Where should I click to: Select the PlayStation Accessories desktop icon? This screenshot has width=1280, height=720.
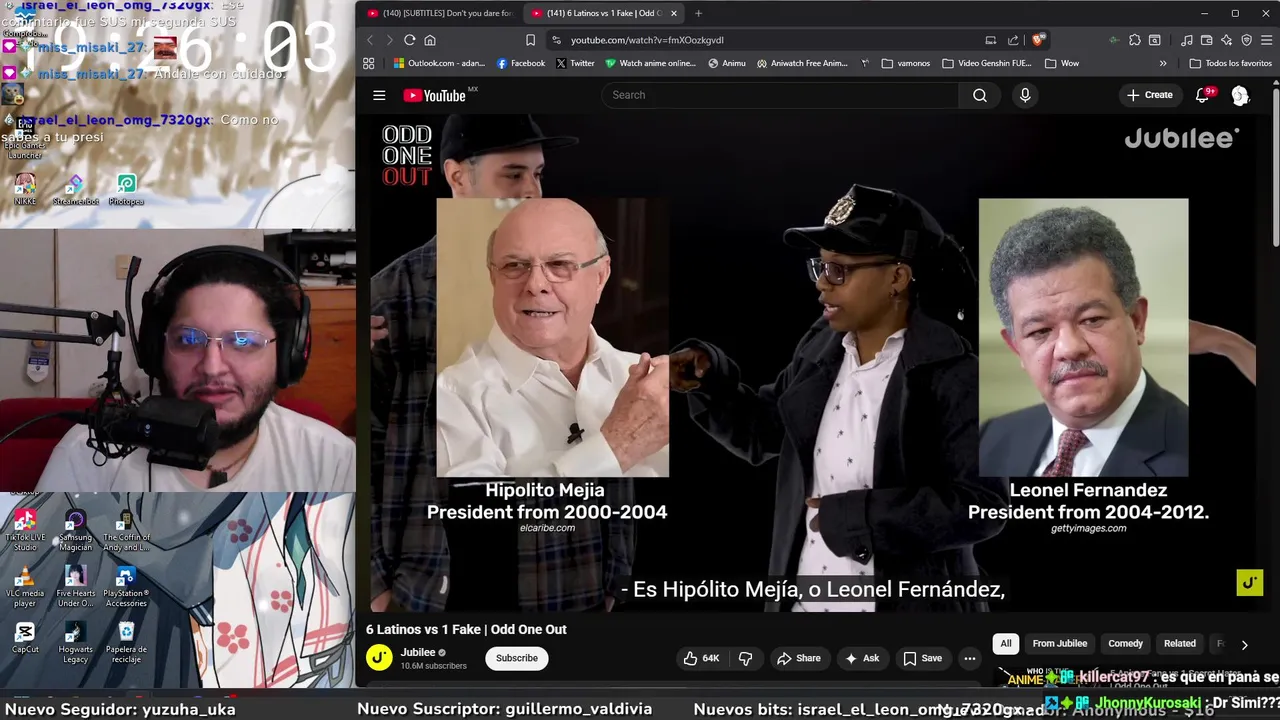(126, 586)
